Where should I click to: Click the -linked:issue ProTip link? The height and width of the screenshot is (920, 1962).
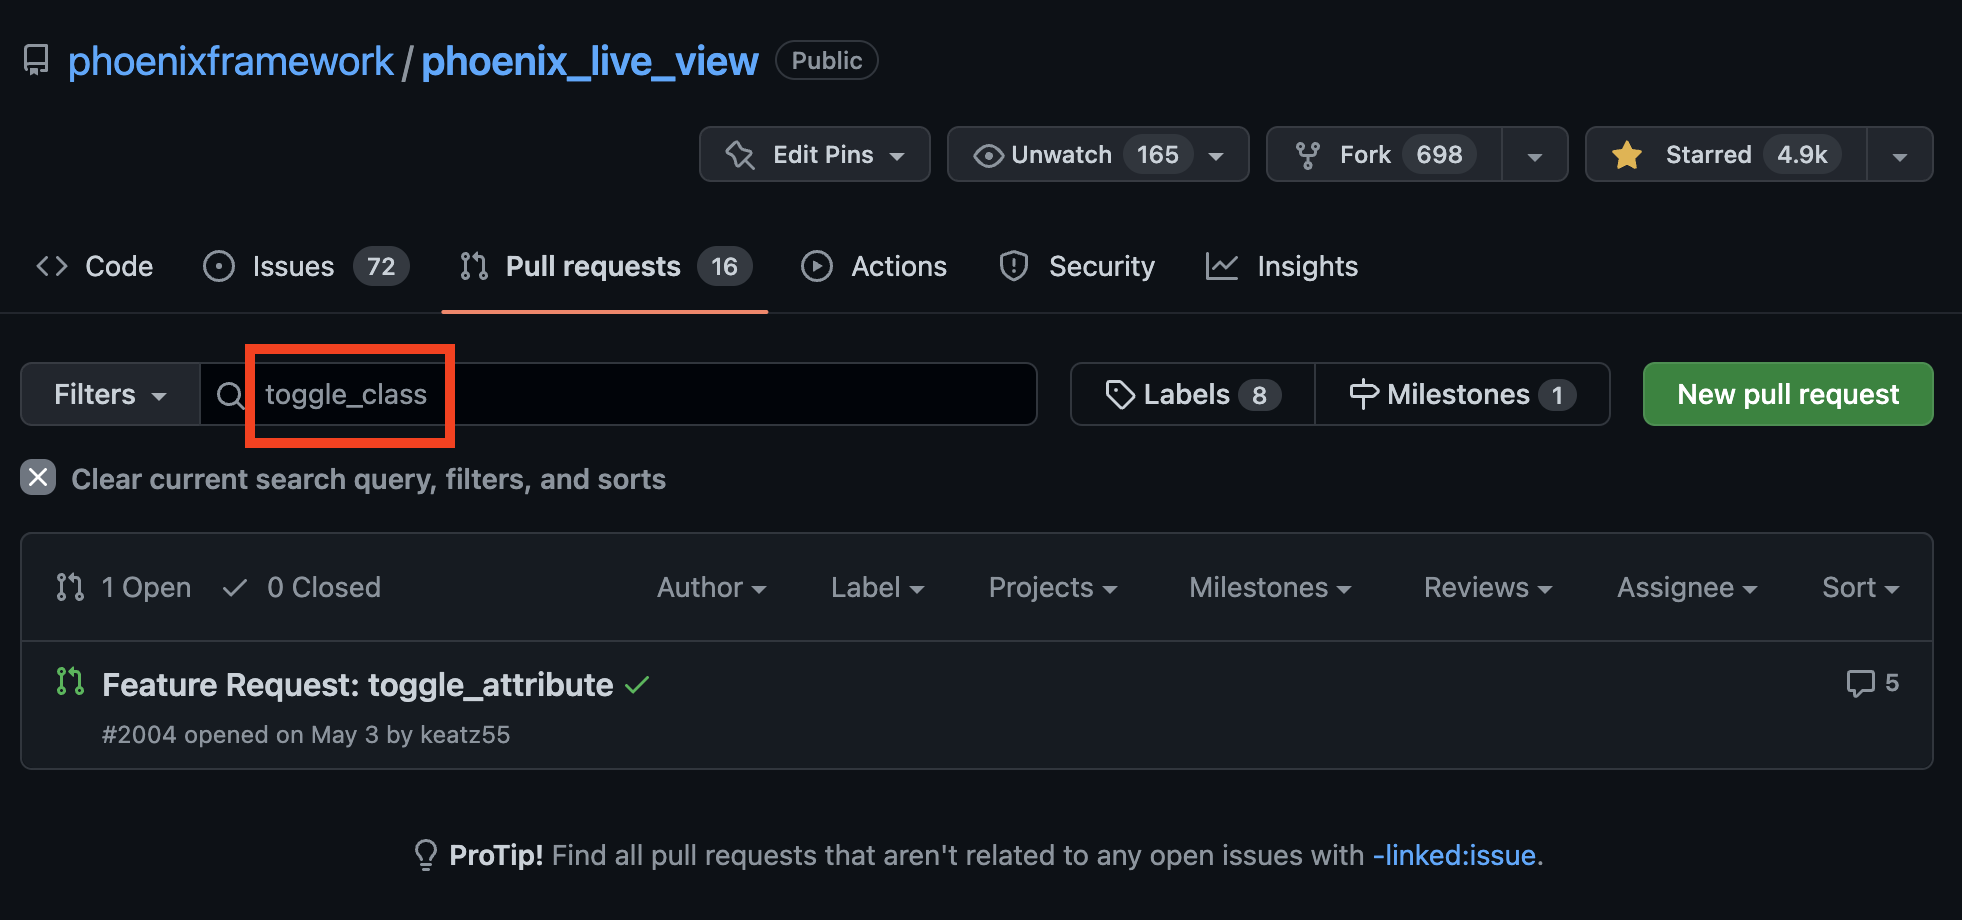pos(1454,855)
